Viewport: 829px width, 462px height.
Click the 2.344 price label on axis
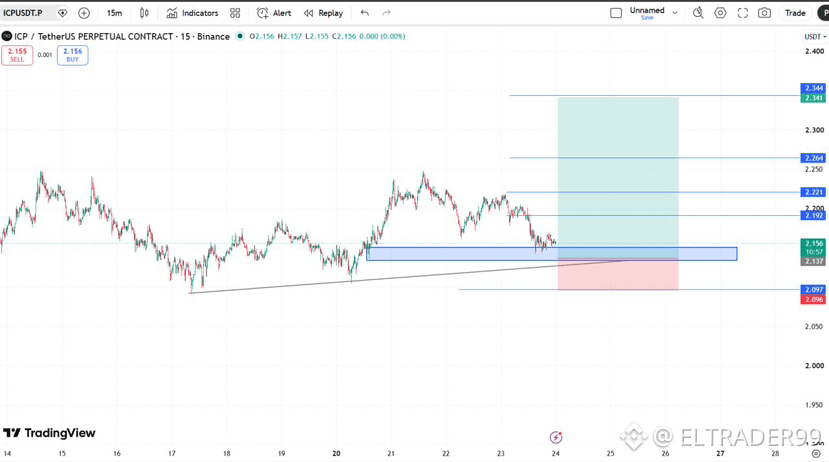click(813, 88)
